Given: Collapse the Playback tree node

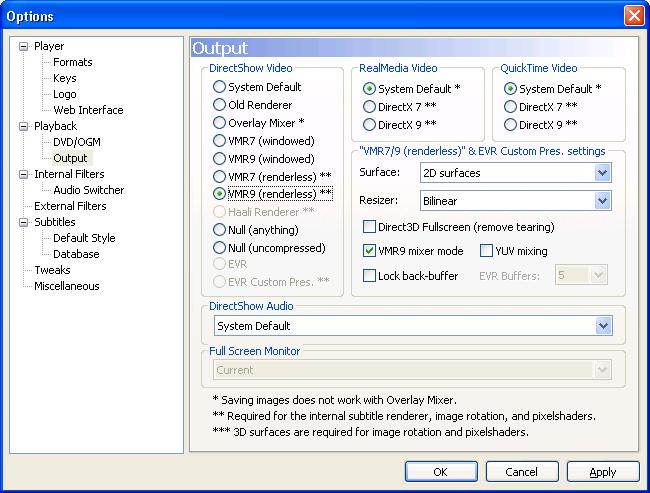Looking at the screenshot, I should tap(24, 126).
